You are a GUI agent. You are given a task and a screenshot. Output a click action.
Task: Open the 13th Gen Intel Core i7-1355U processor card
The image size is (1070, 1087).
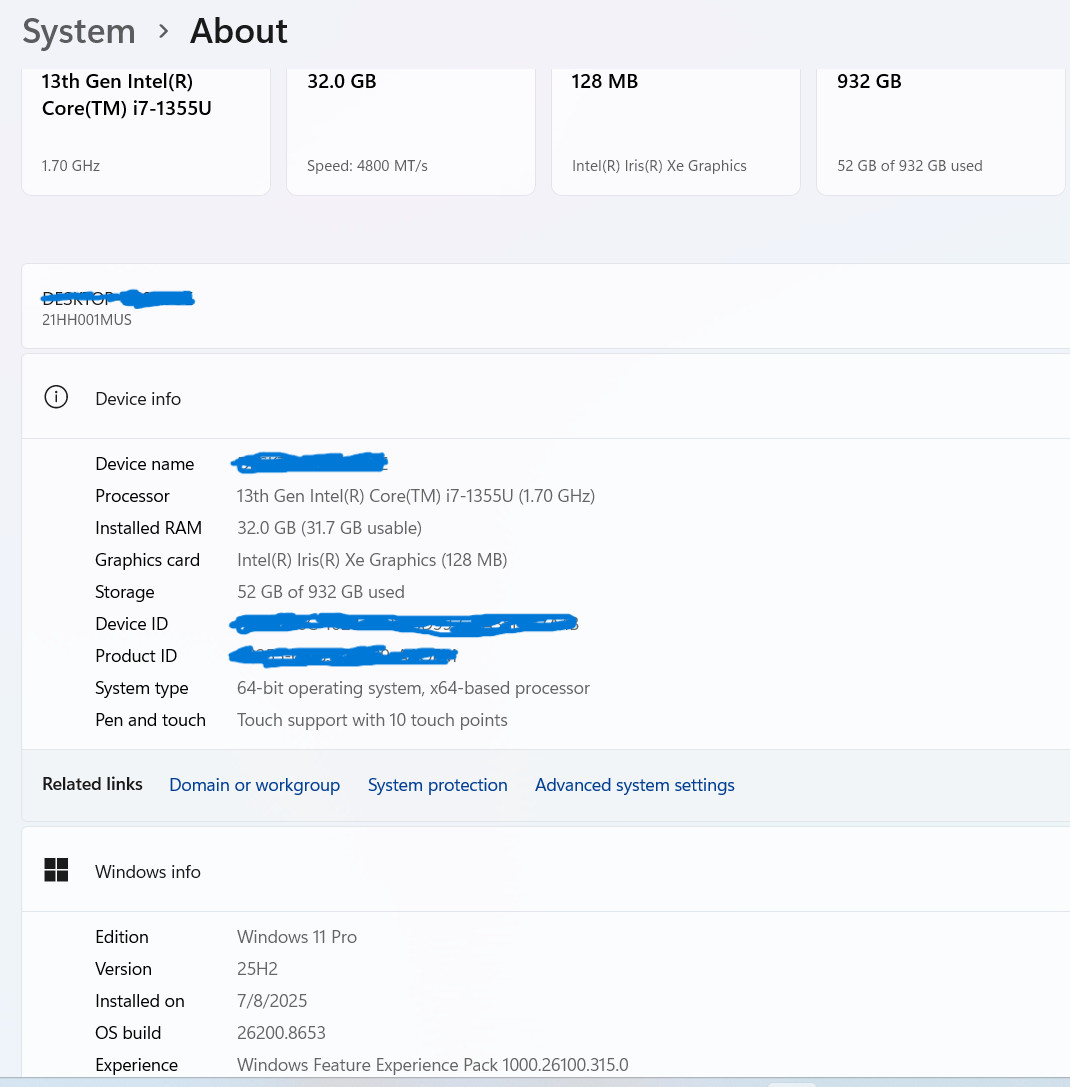tap(146, 131)
